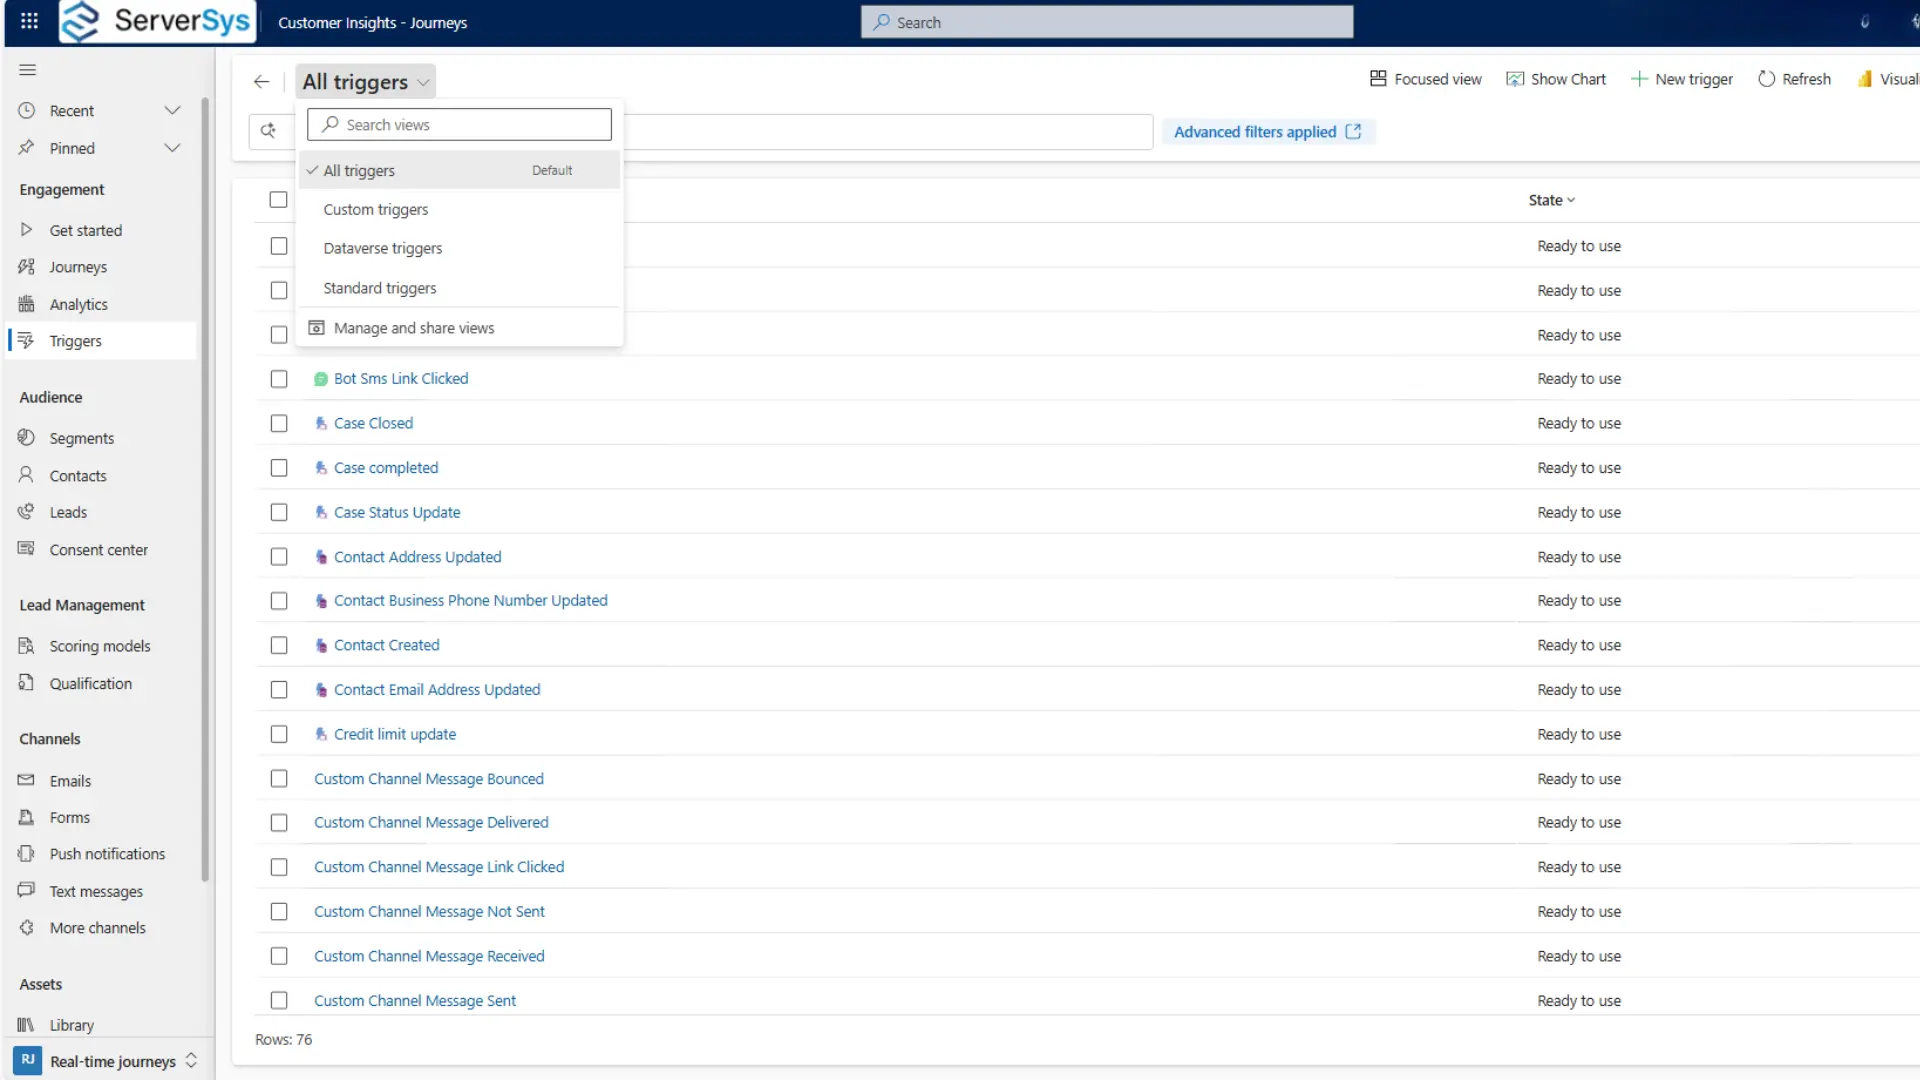The image size is (1920, 1080).
Task: Toggle the select-all header checkbox
Action: pos(279,200)
